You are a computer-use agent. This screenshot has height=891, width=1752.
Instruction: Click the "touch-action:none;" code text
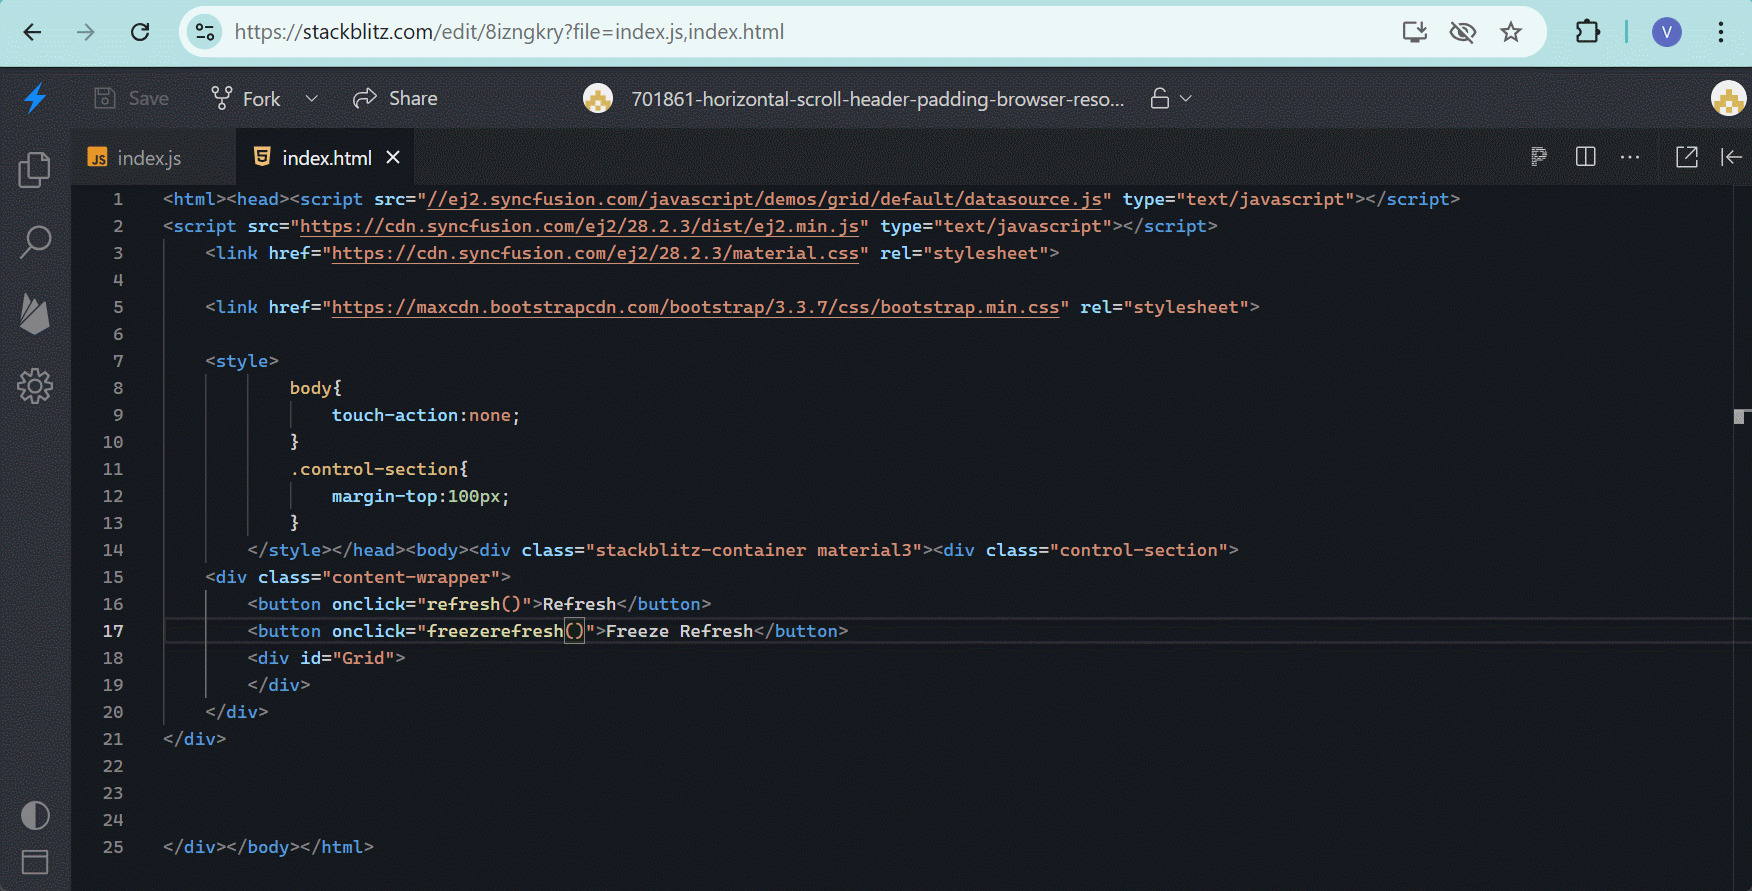(426, 415)
